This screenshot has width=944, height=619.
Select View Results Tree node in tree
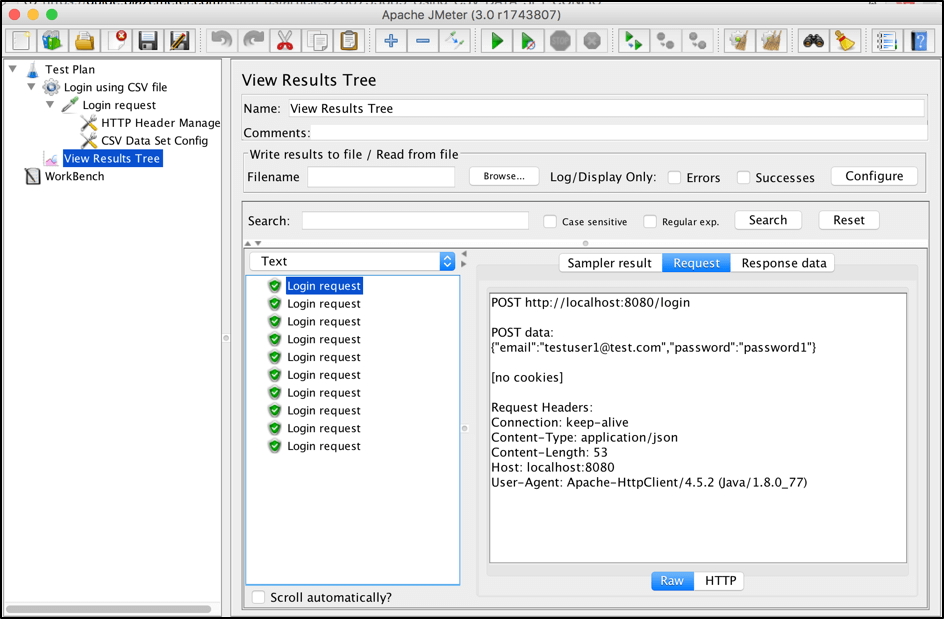[x=113, y=158]
